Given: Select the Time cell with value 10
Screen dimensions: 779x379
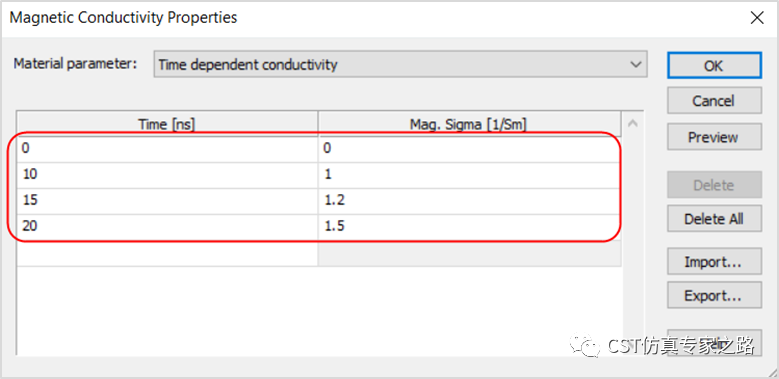Looking at the screenshot, I should 167,175.
